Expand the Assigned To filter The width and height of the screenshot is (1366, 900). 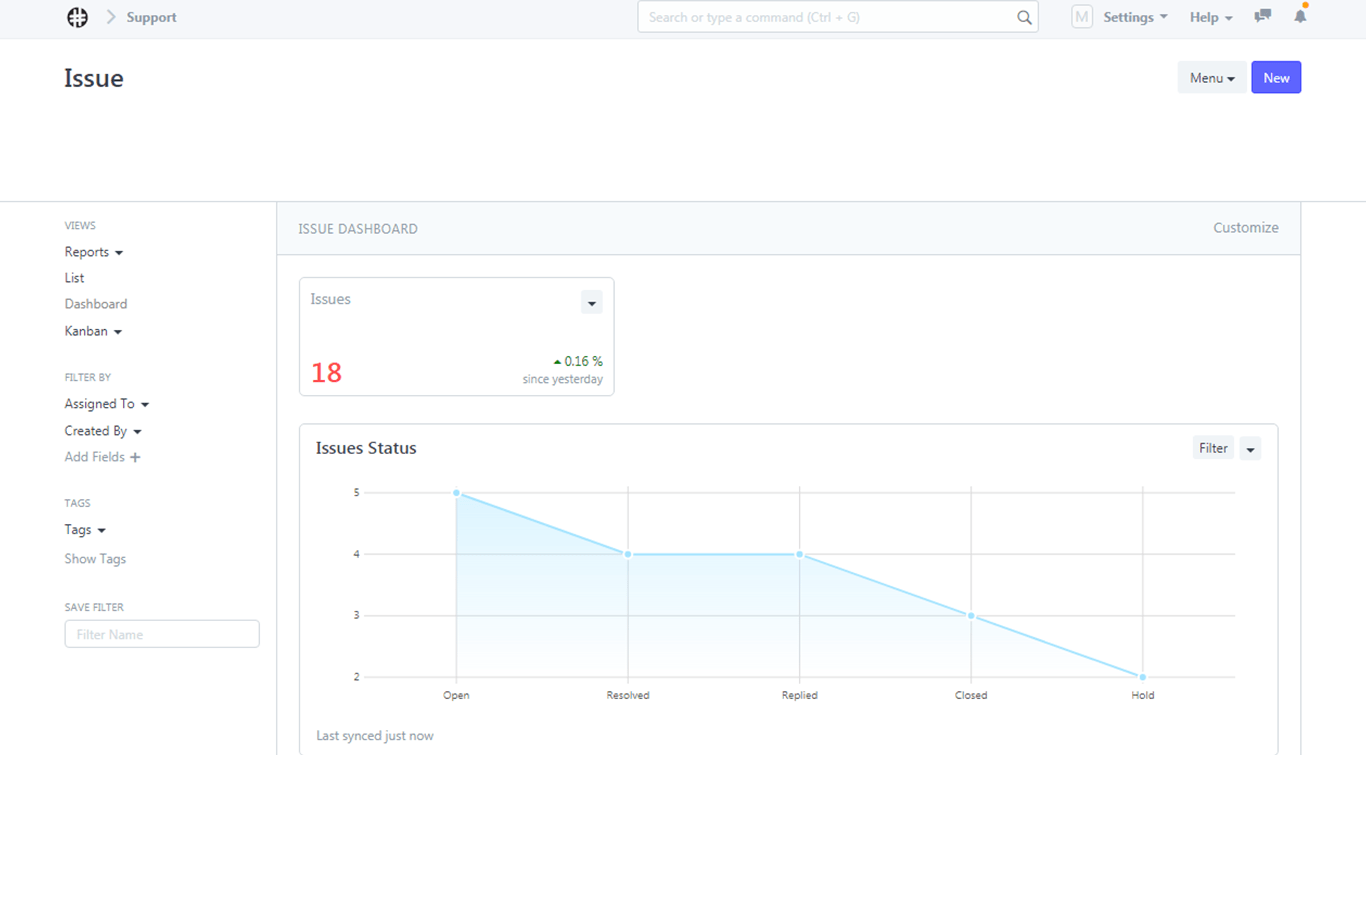(x=106, y=404)
